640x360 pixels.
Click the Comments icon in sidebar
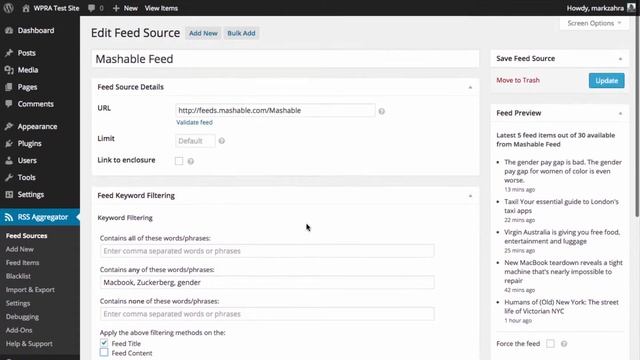(9, 104)
